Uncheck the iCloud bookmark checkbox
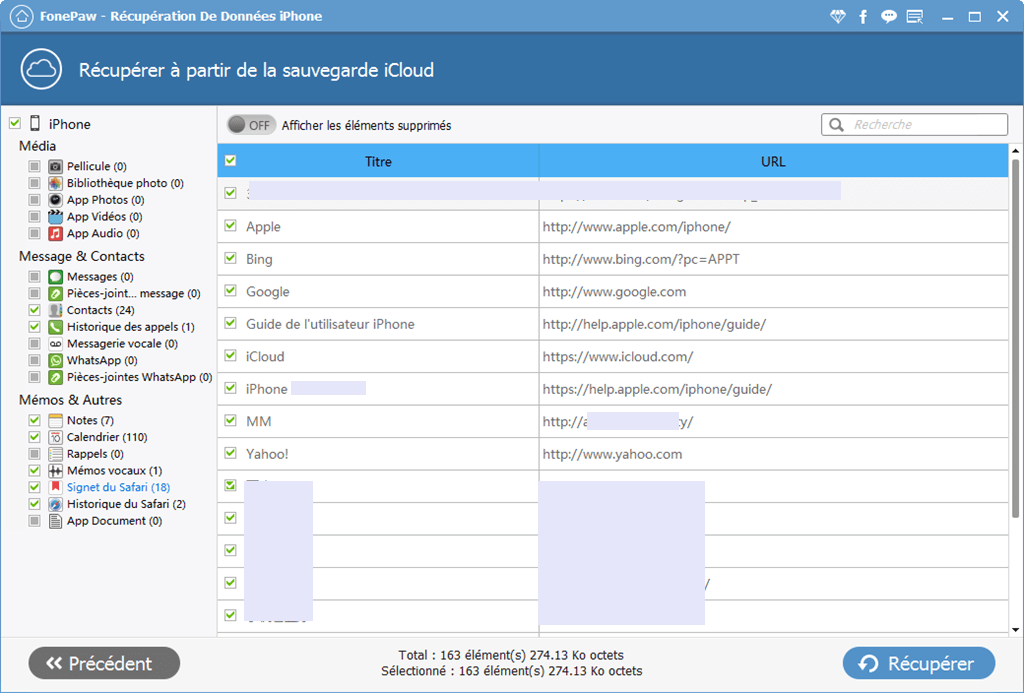 point(231,355)
